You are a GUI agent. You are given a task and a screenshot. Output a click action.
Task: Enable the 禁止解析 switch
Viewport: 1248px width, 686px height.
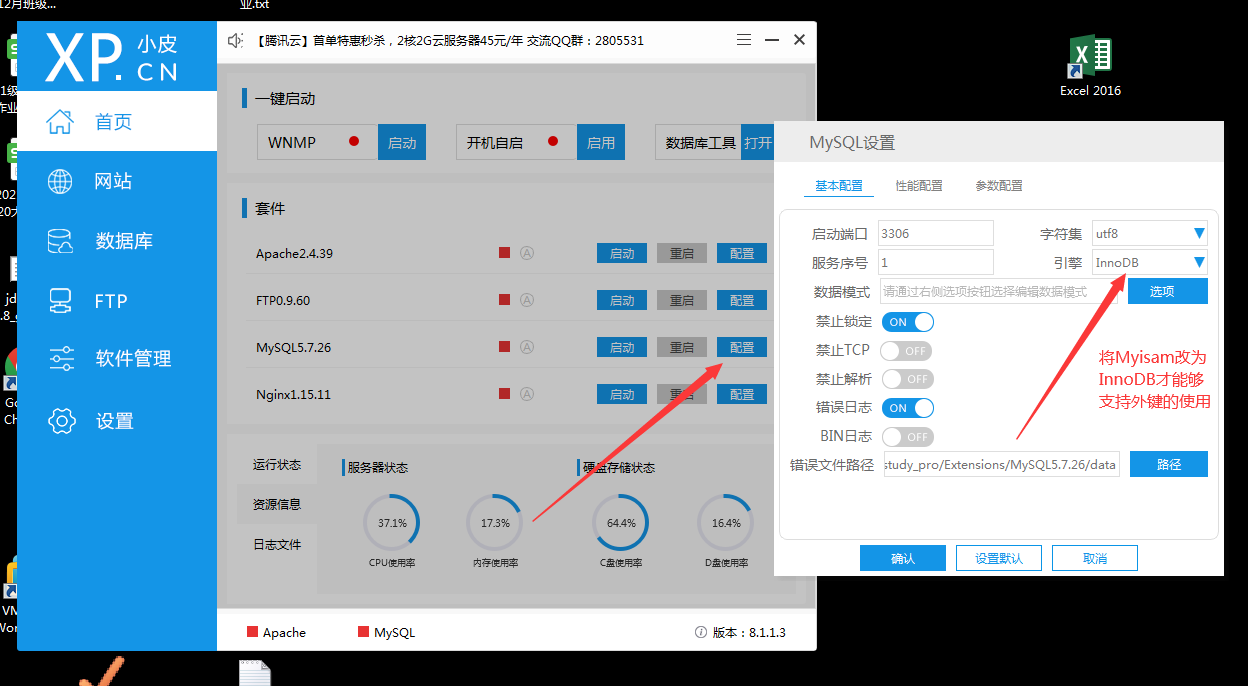[906, 379]
